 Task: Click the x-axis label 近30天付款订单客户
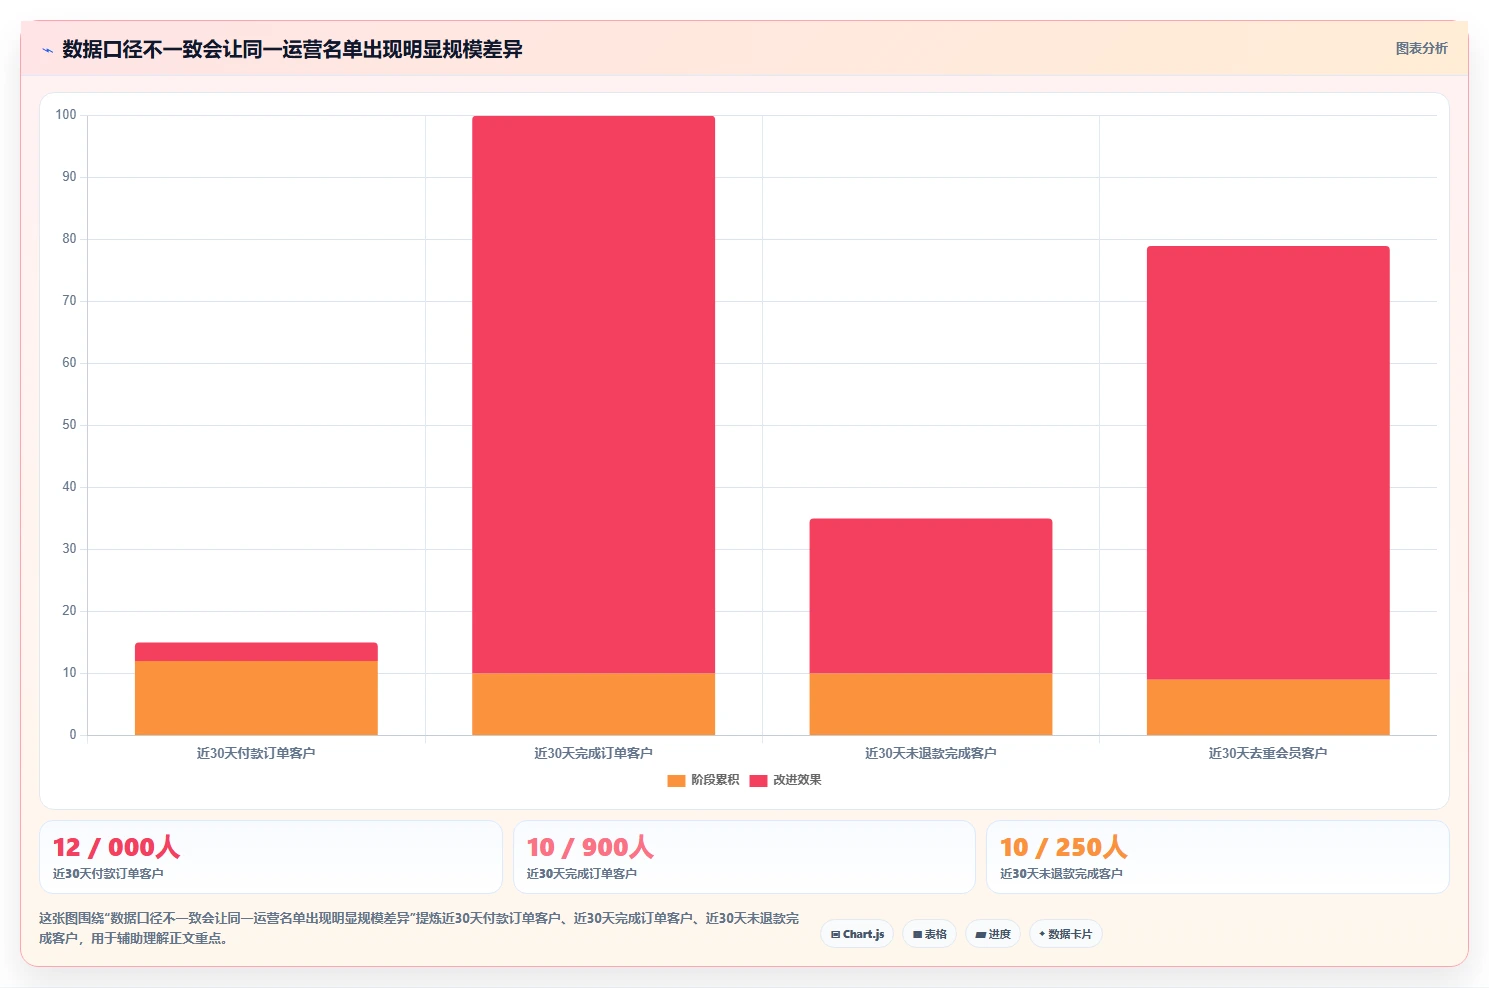pos(256,753)
